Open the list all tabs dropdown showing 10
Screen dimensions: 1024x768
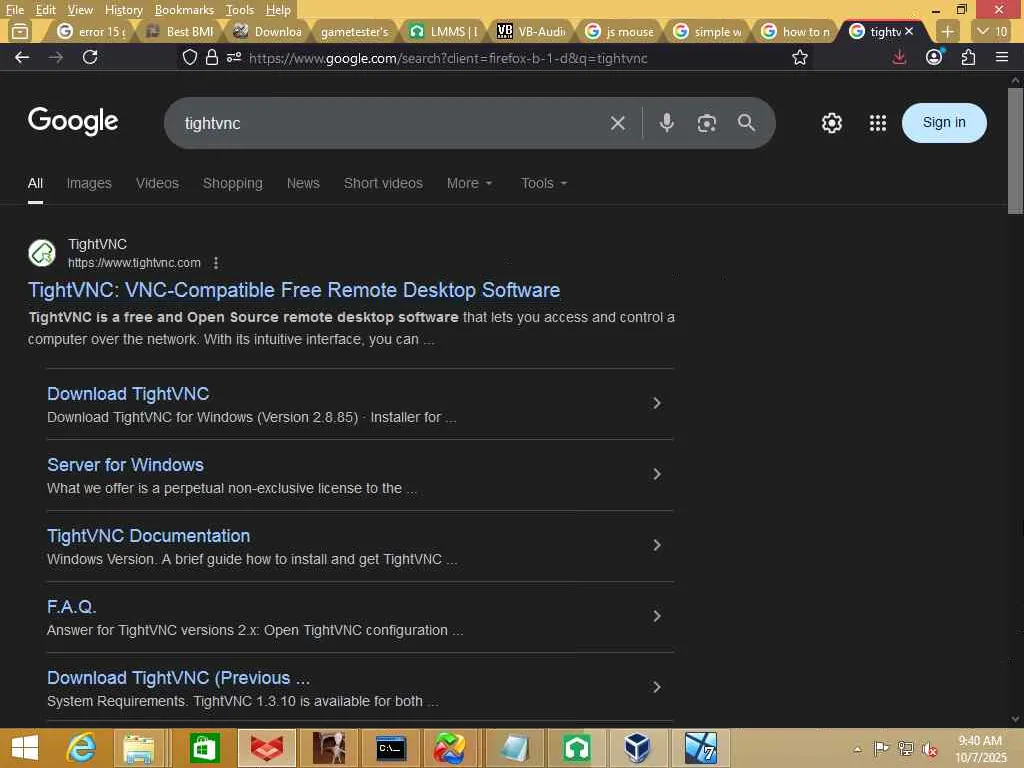(x=992, y=31)
